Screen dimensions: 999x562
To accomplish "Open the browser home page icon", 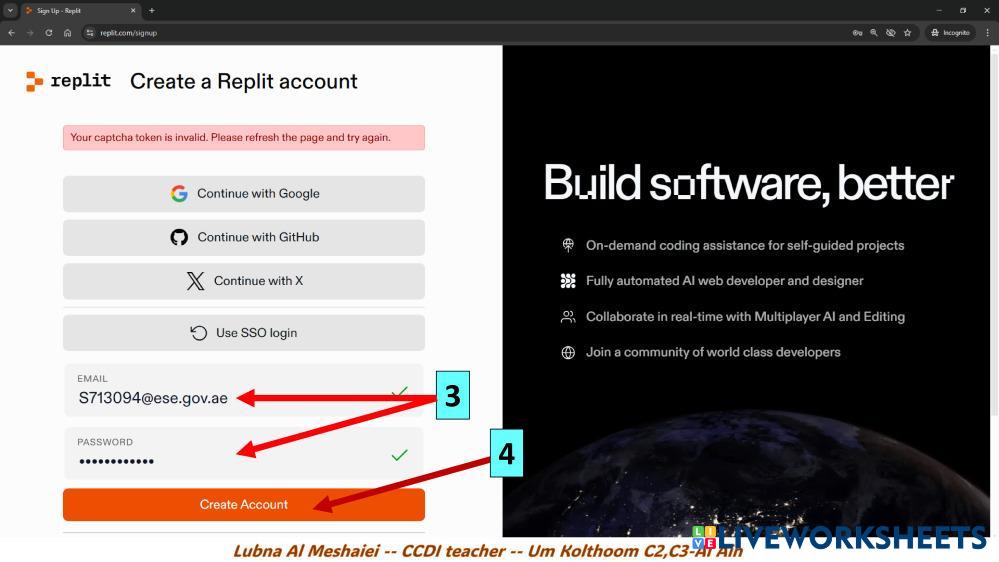I will (67, 32).
